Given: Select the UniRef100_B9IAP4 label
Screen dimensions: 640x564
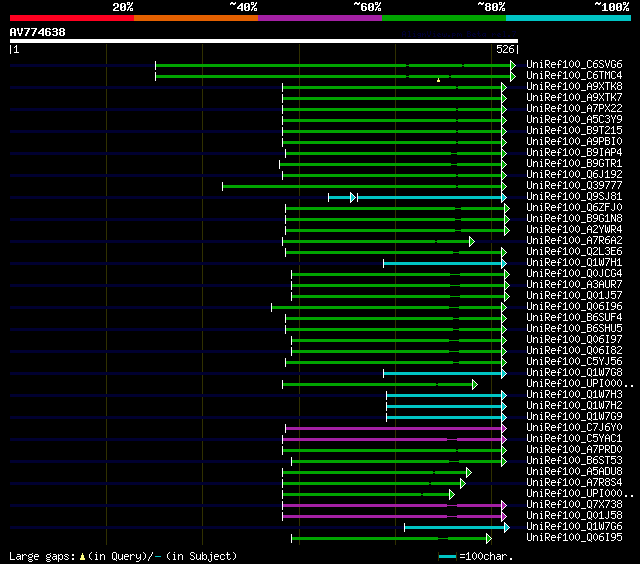Looking at the screenshot, I should [574, 153].
